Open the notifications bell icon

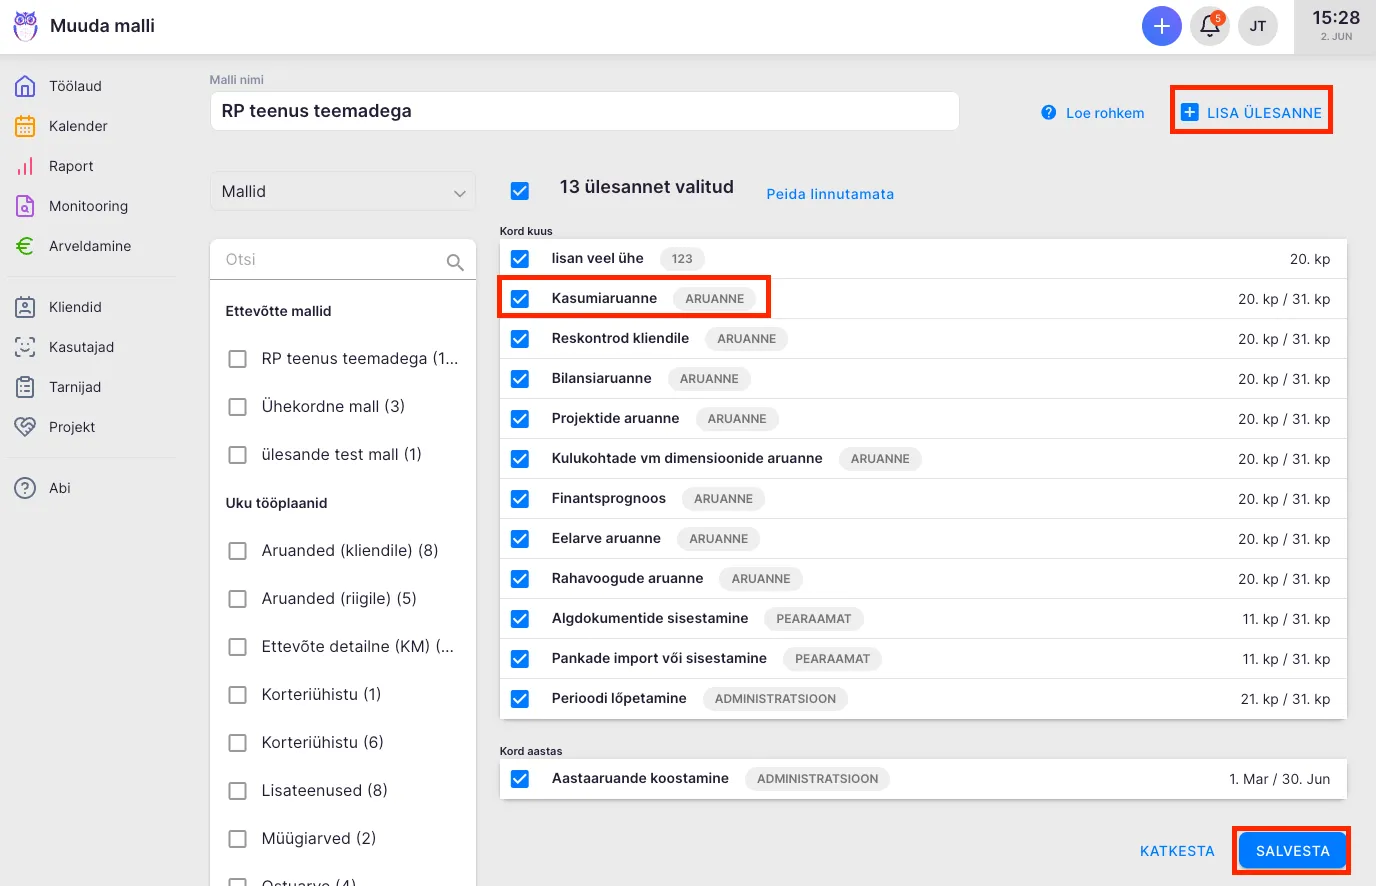[x=1210, y=26]
